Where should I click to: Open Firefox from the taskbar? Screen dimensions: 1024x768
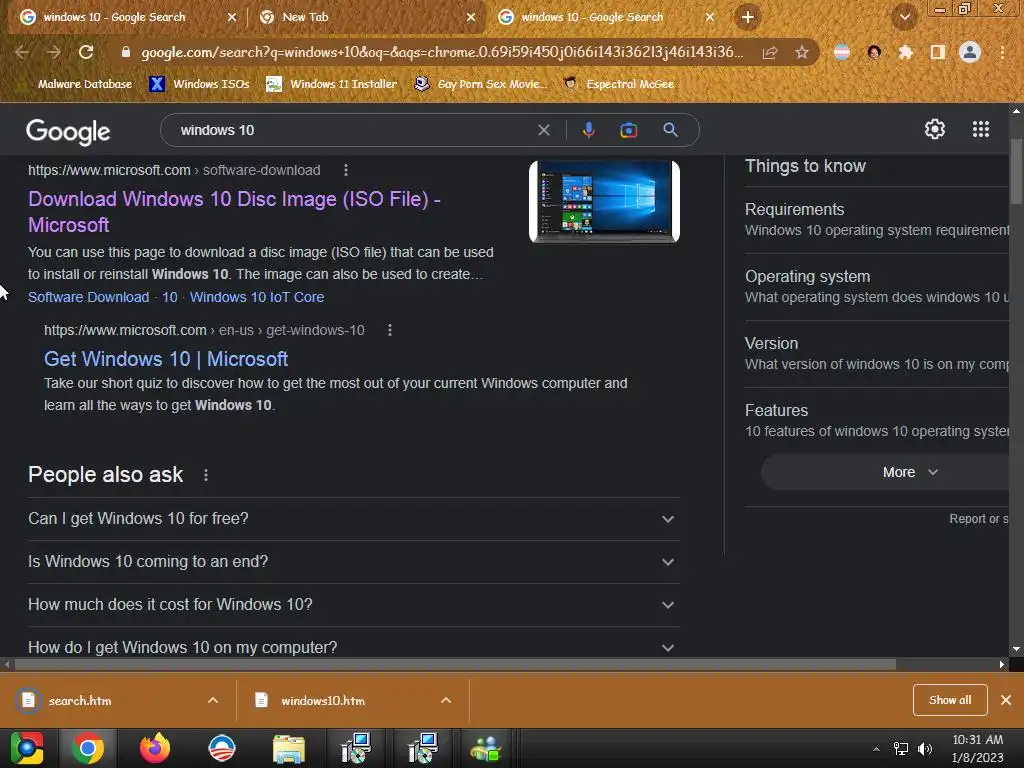(155, 748)
